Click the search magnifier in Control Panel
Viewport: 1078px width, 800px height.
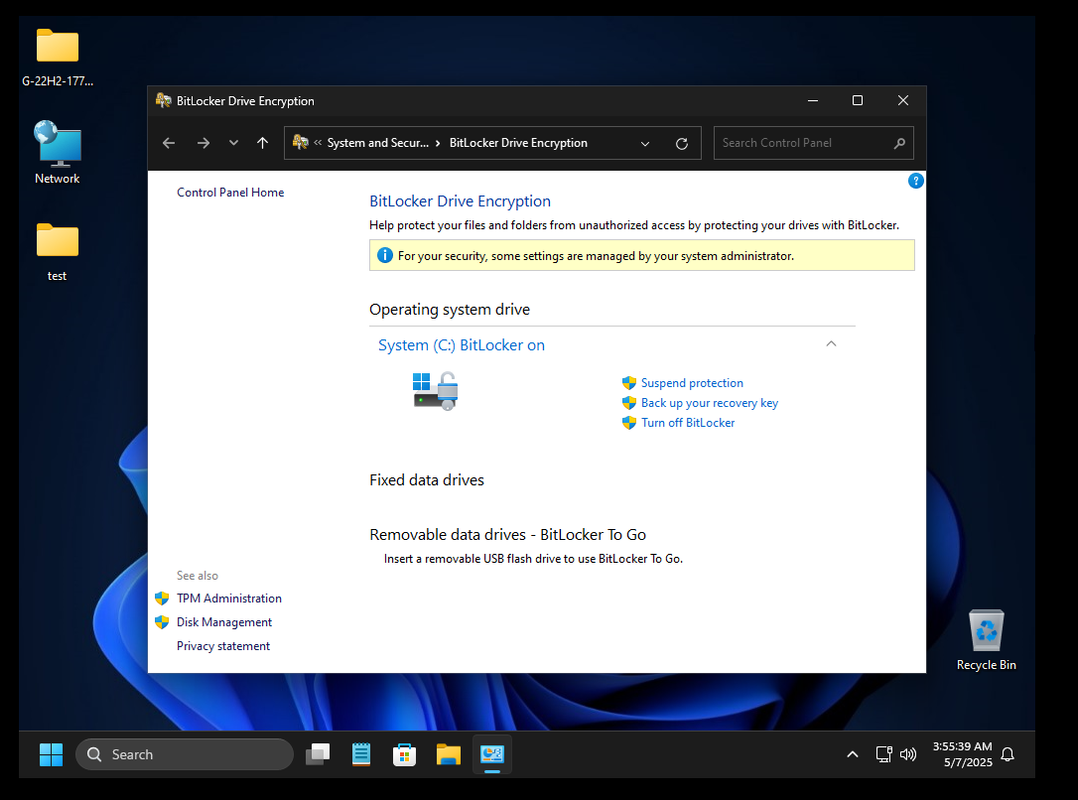coord(899,143)
